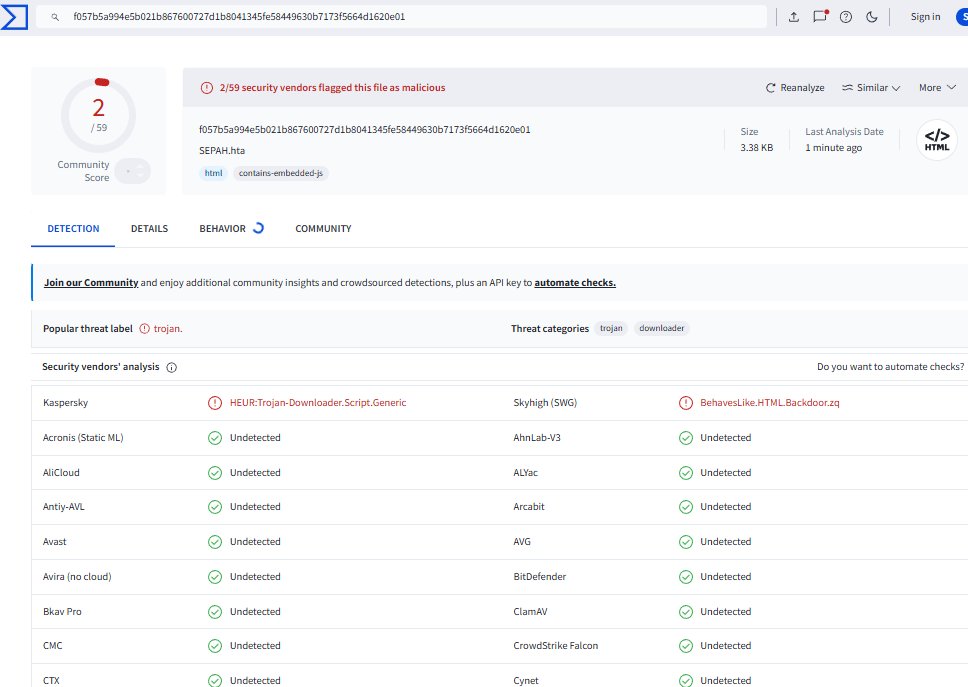Switch to the BEHAVIOR tab
The width and height of the screenshot is (968, 687).
[x=231, y=228]
